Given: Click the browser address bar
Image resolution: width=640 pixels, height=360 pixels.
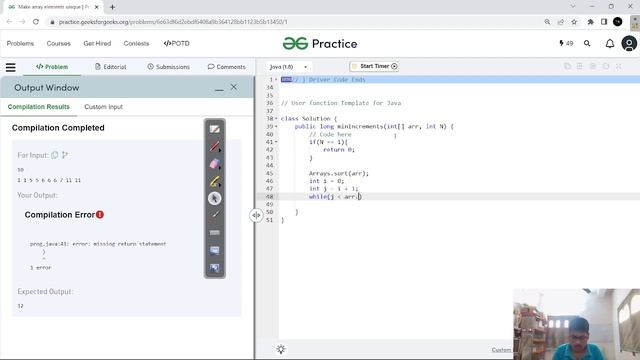Looking at the screenshot, I should click(x=294, y=22).
